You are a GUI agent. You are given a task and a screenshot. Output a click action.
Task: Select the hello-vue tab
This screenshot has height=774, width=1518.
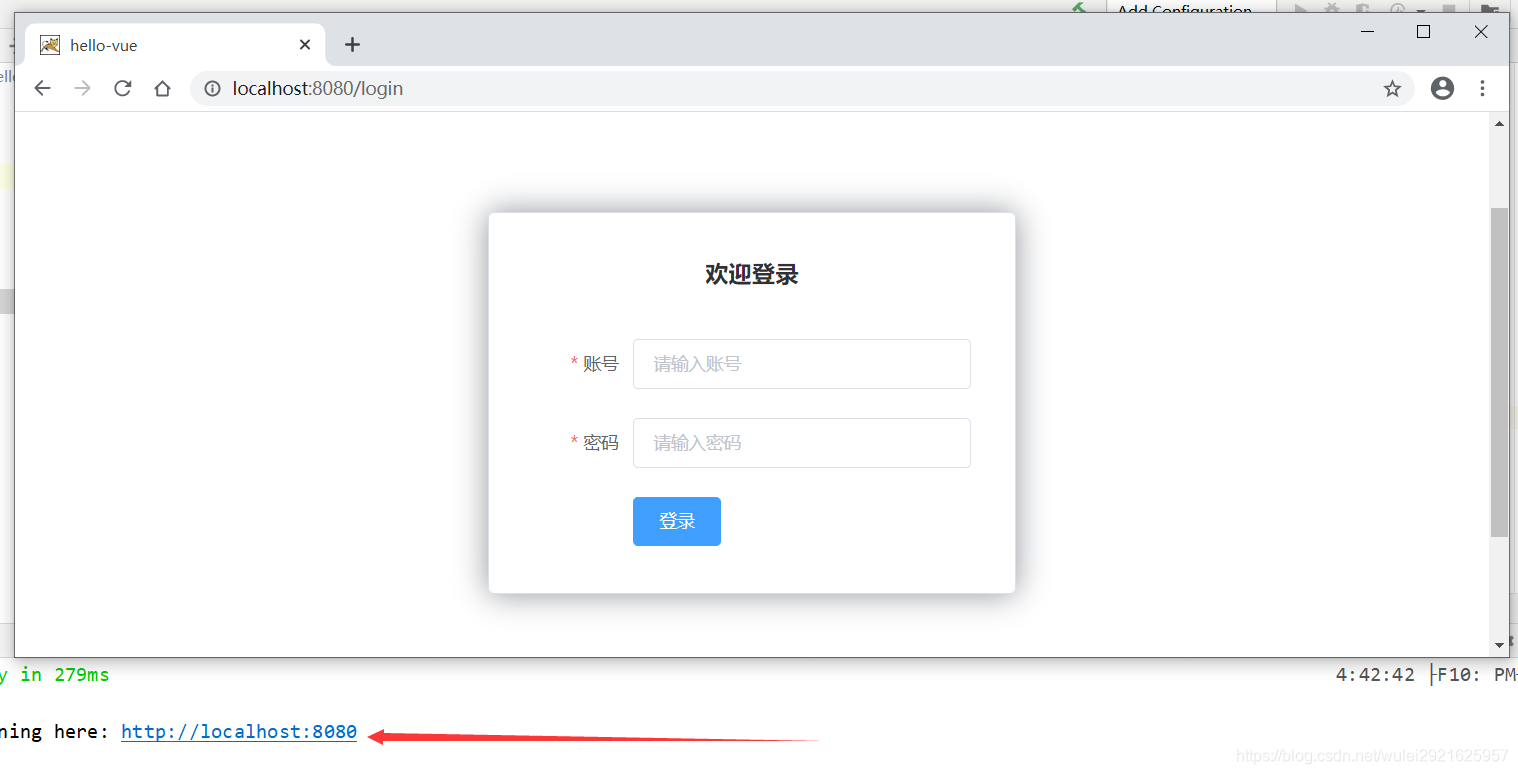click(175, 45)
